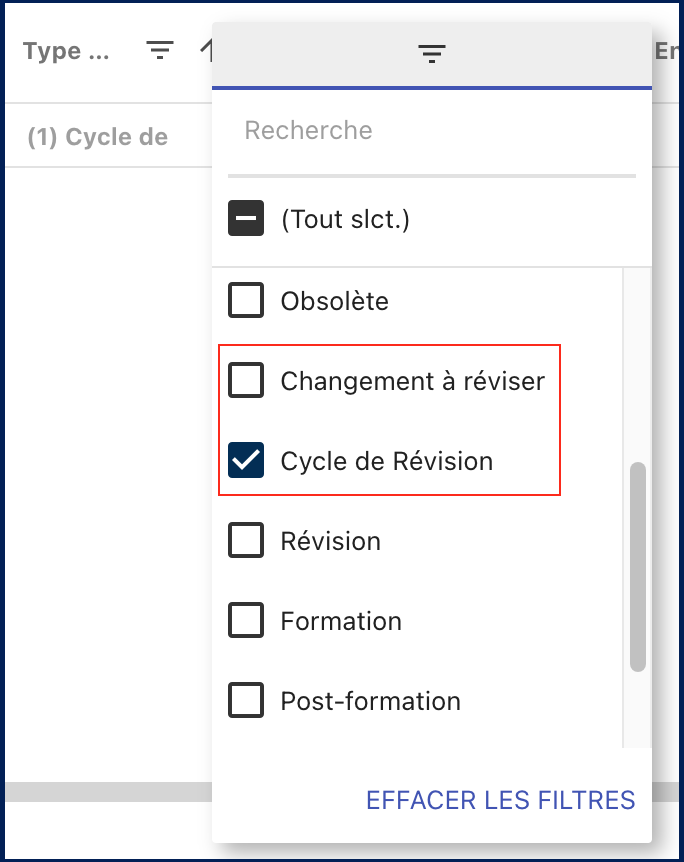Select the Formation checkbox
Image resolution: width=684 pixels, height=862 pixels.
click(x=246, y=621)
